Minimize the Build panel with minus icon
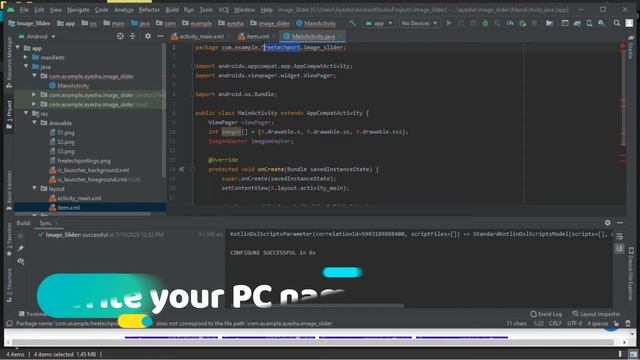This screenshot has height=360, width=640. 620,222
